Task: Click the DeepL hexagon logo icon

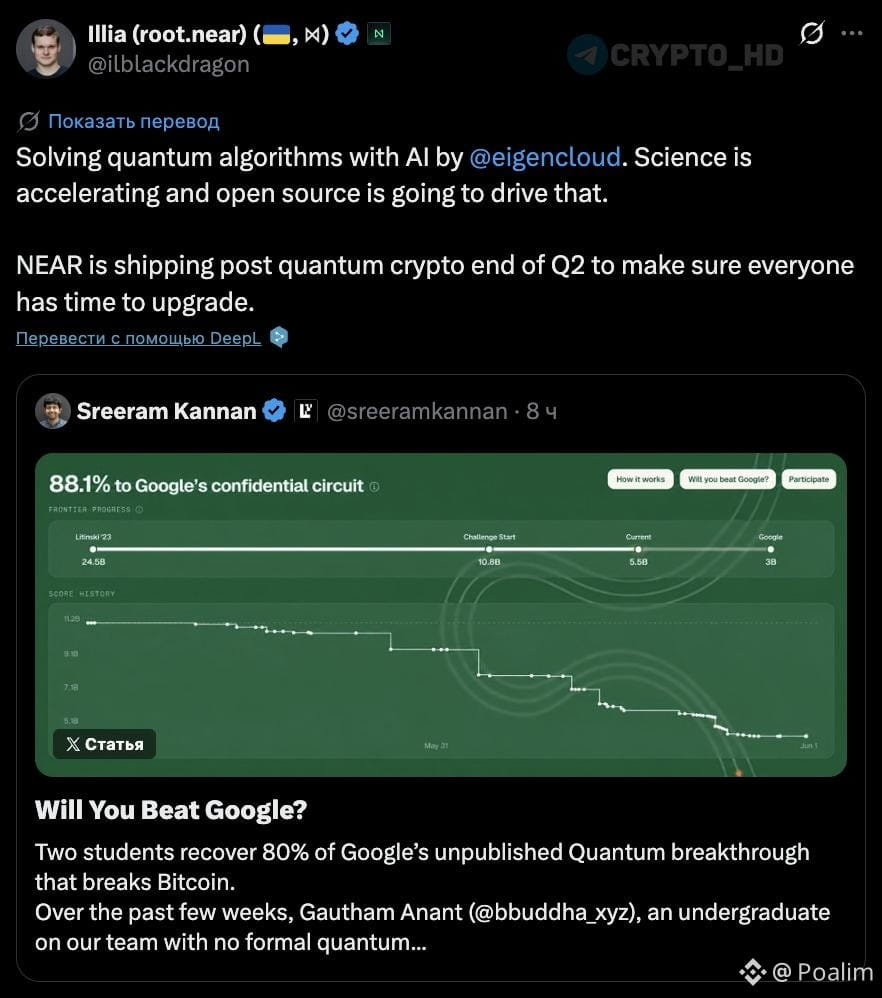Action: tap(279, 337)
